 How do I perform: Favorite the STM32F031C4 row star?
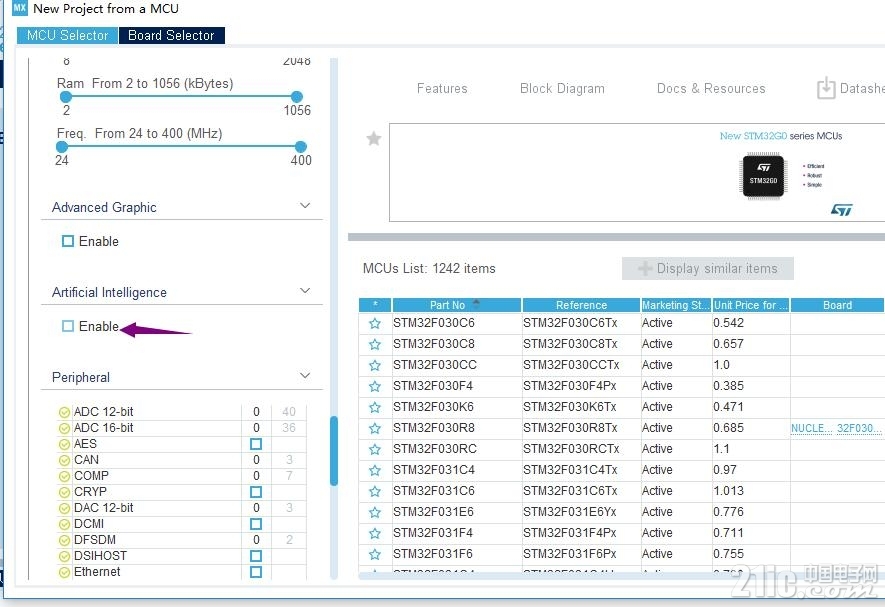tap(375, 470)
